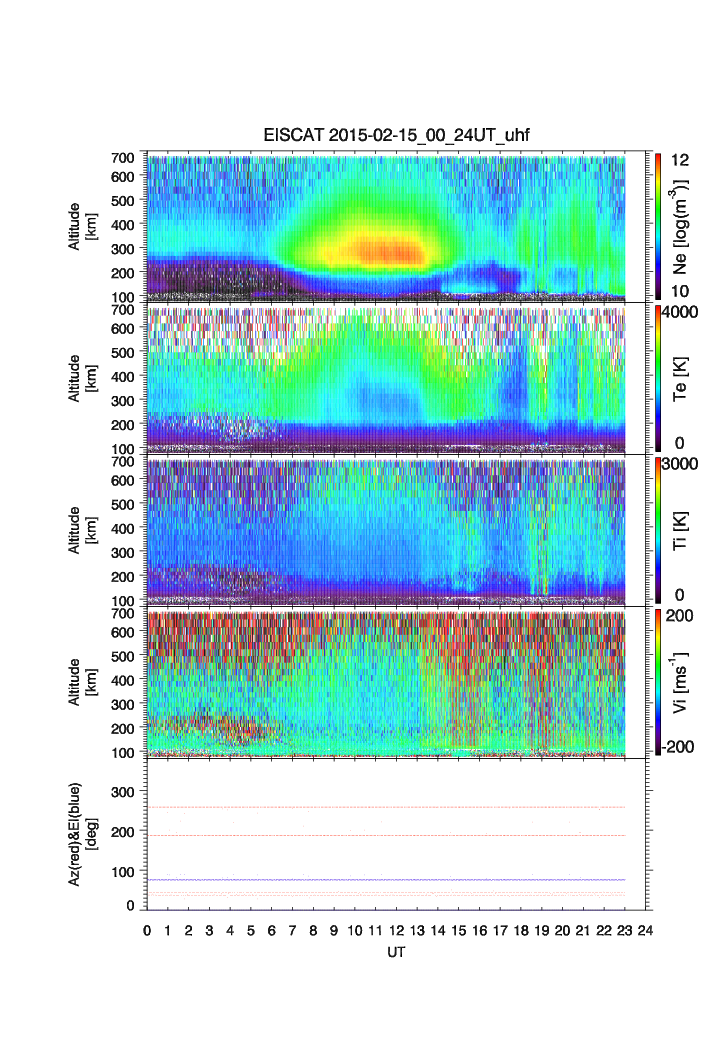The width and height of the screenshot is (708, 1062).
Task: Click the '100' altitude tick of Vi panel
Action: pos(123,752)
